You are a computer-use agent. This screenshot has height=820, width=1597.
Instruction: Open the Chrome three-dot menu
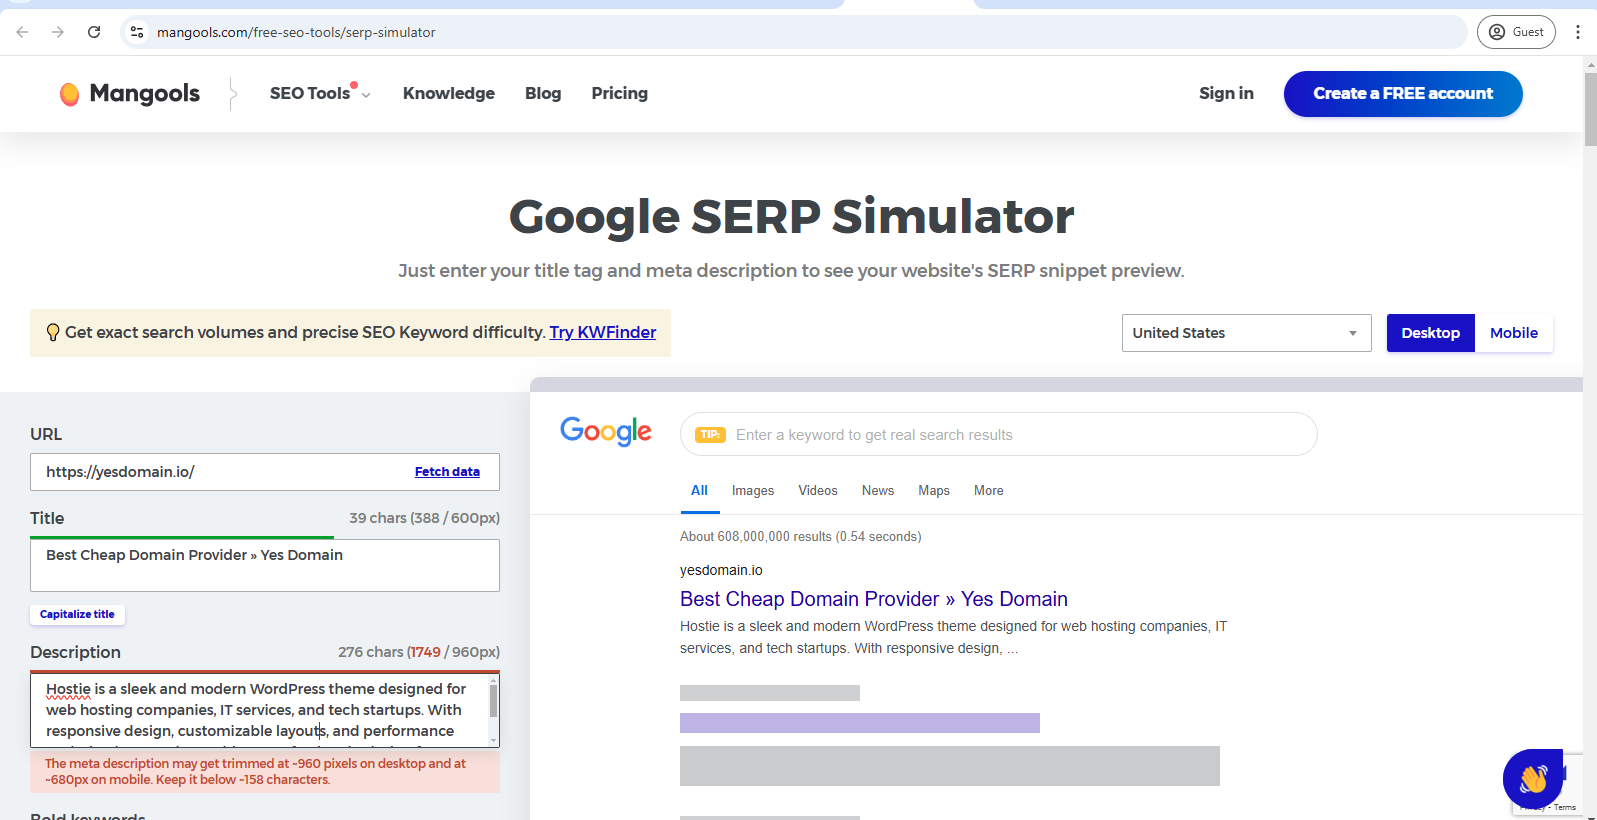pos(1578,32)
